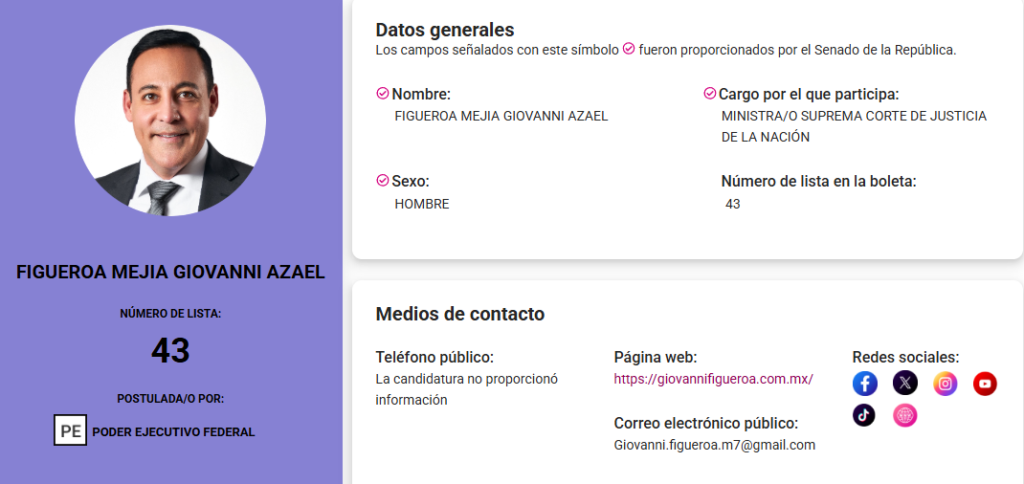Open the candidate's YouTube channel
Viewport: 1024px width, 484px height.
[985, 383]
